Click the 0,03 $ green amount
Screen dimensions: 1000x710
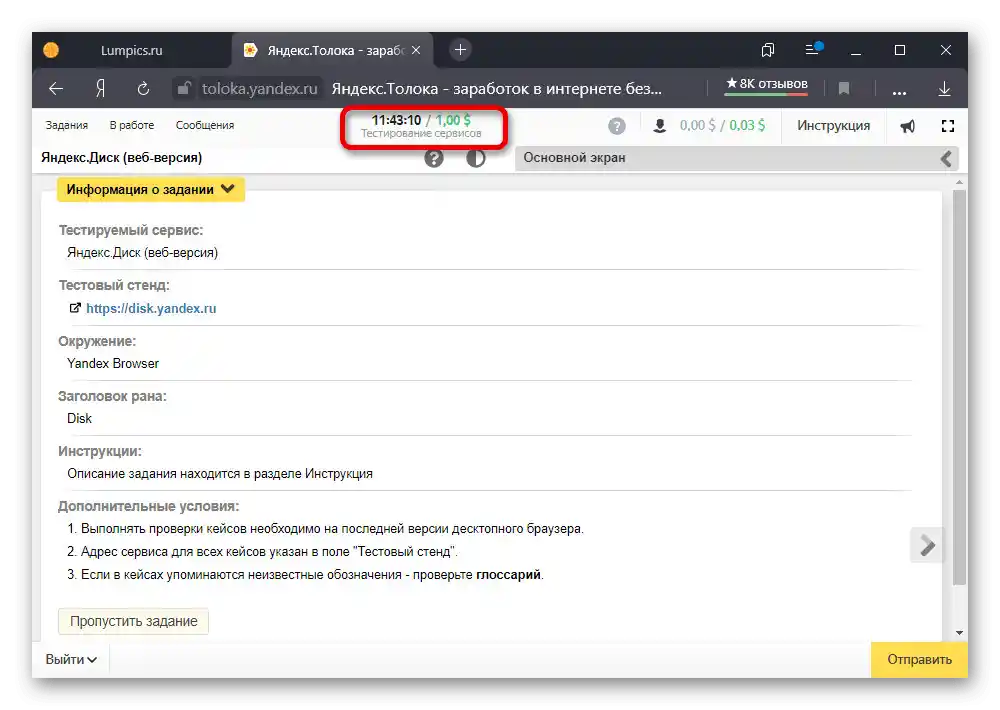click(x=747, y=125)
